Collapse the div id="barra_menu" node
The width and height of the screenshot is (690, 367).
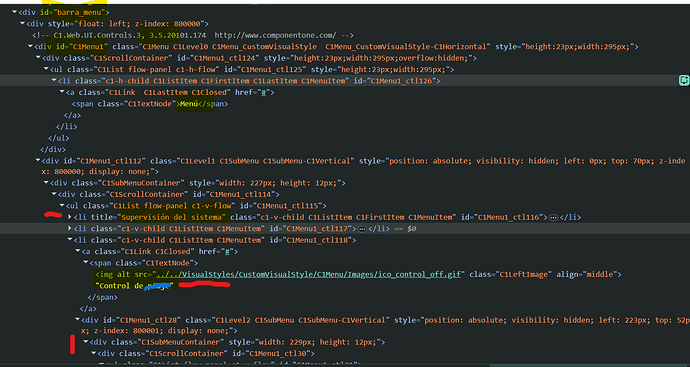(15, 12)
